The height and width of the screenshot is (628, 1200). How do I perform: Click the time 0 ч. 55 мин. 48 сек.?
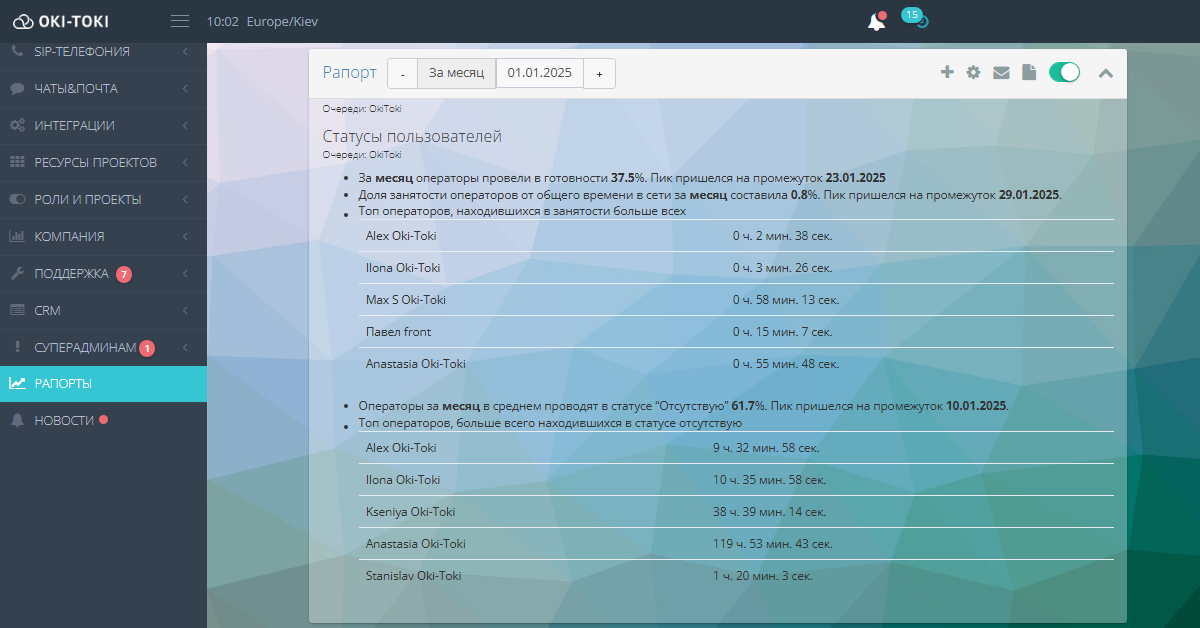(x=786, y=364)
